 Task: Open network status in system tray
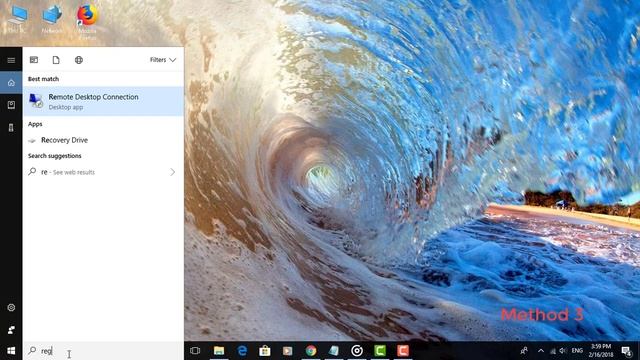pos(553,351)
